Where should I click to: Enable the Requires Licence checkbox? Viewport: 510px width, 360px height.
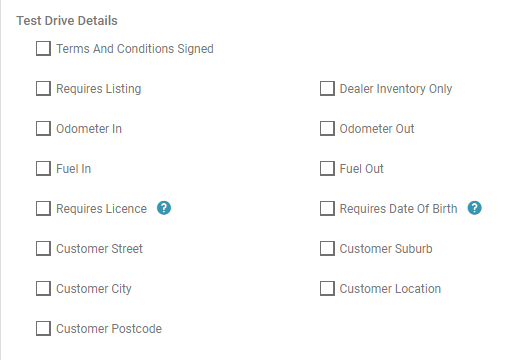43,208
